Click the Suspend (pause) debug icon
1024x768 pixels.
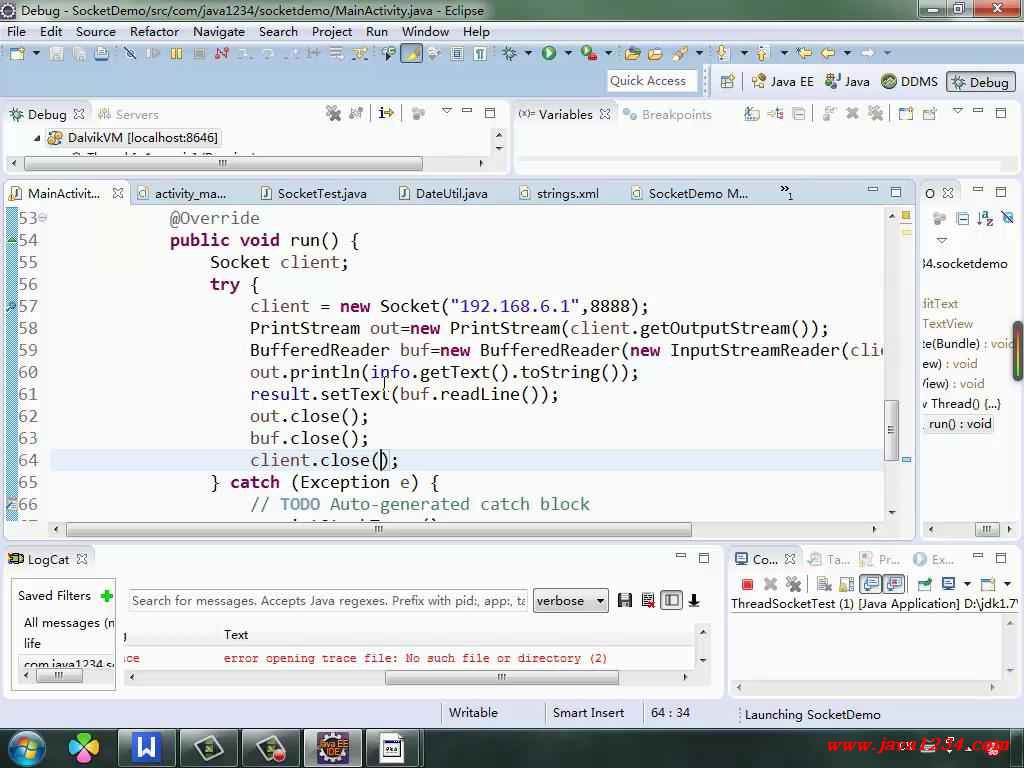pos(176,54)
